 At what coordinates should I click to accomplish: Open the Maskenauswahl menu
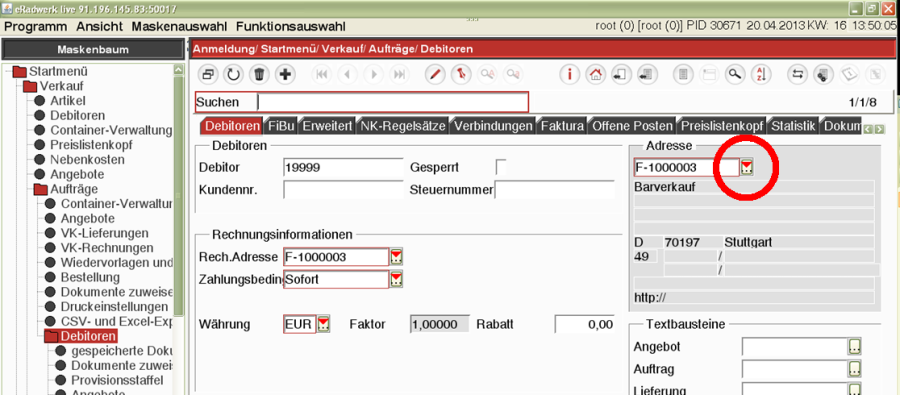pos(179,26)
